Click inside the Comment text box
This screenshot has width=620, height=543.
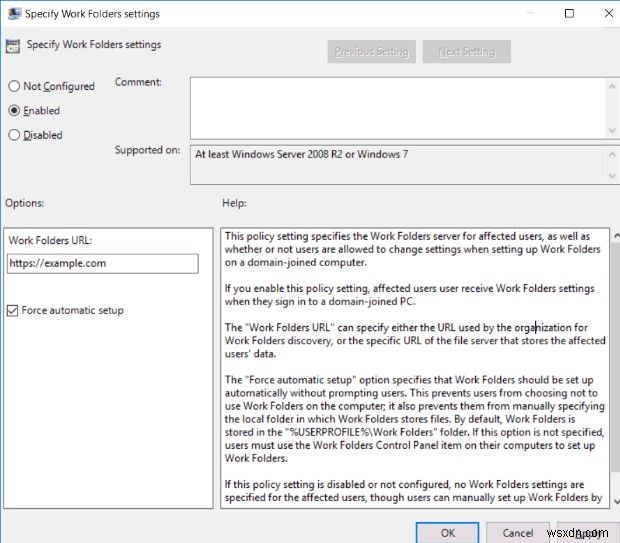(397, 108)
